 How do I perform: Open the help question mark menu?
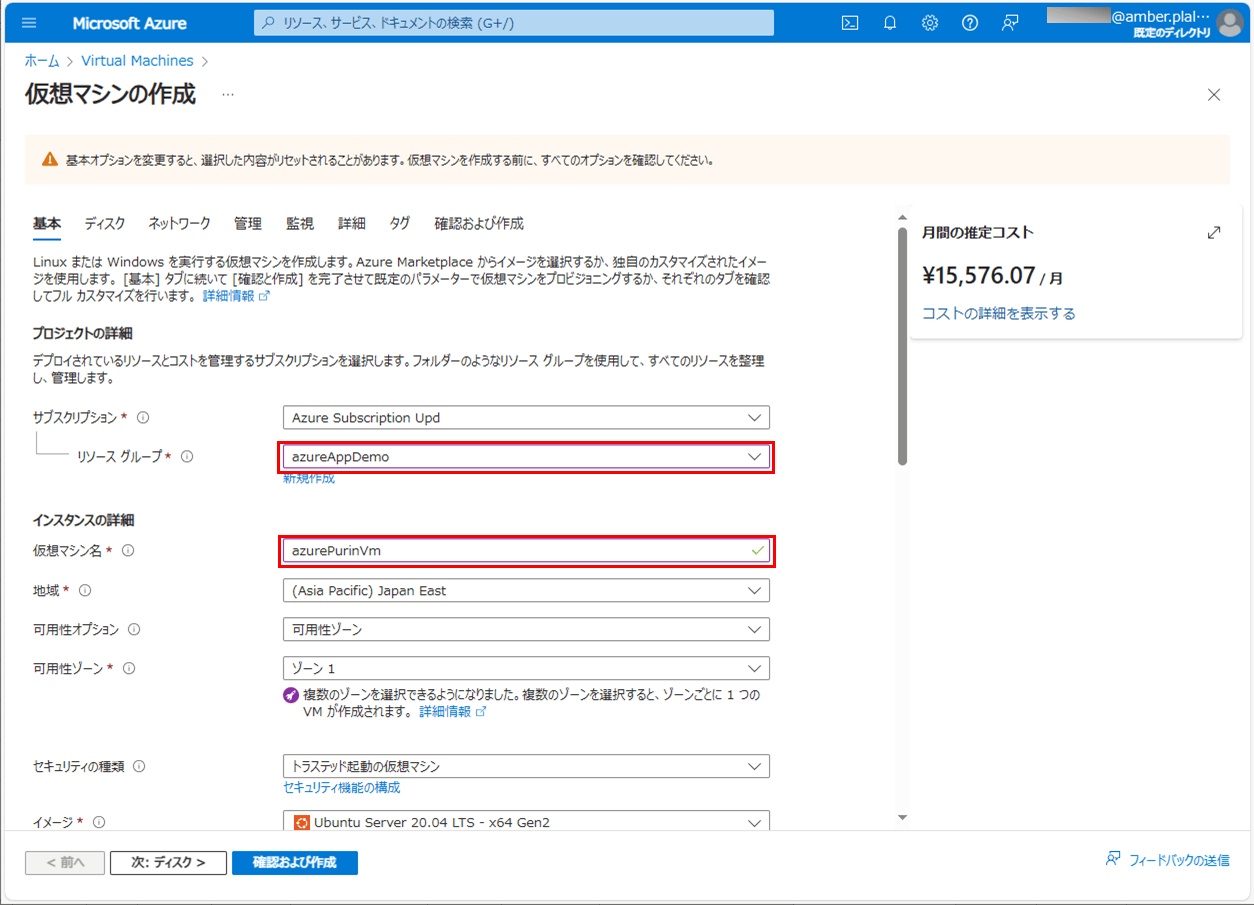point(970,23)
